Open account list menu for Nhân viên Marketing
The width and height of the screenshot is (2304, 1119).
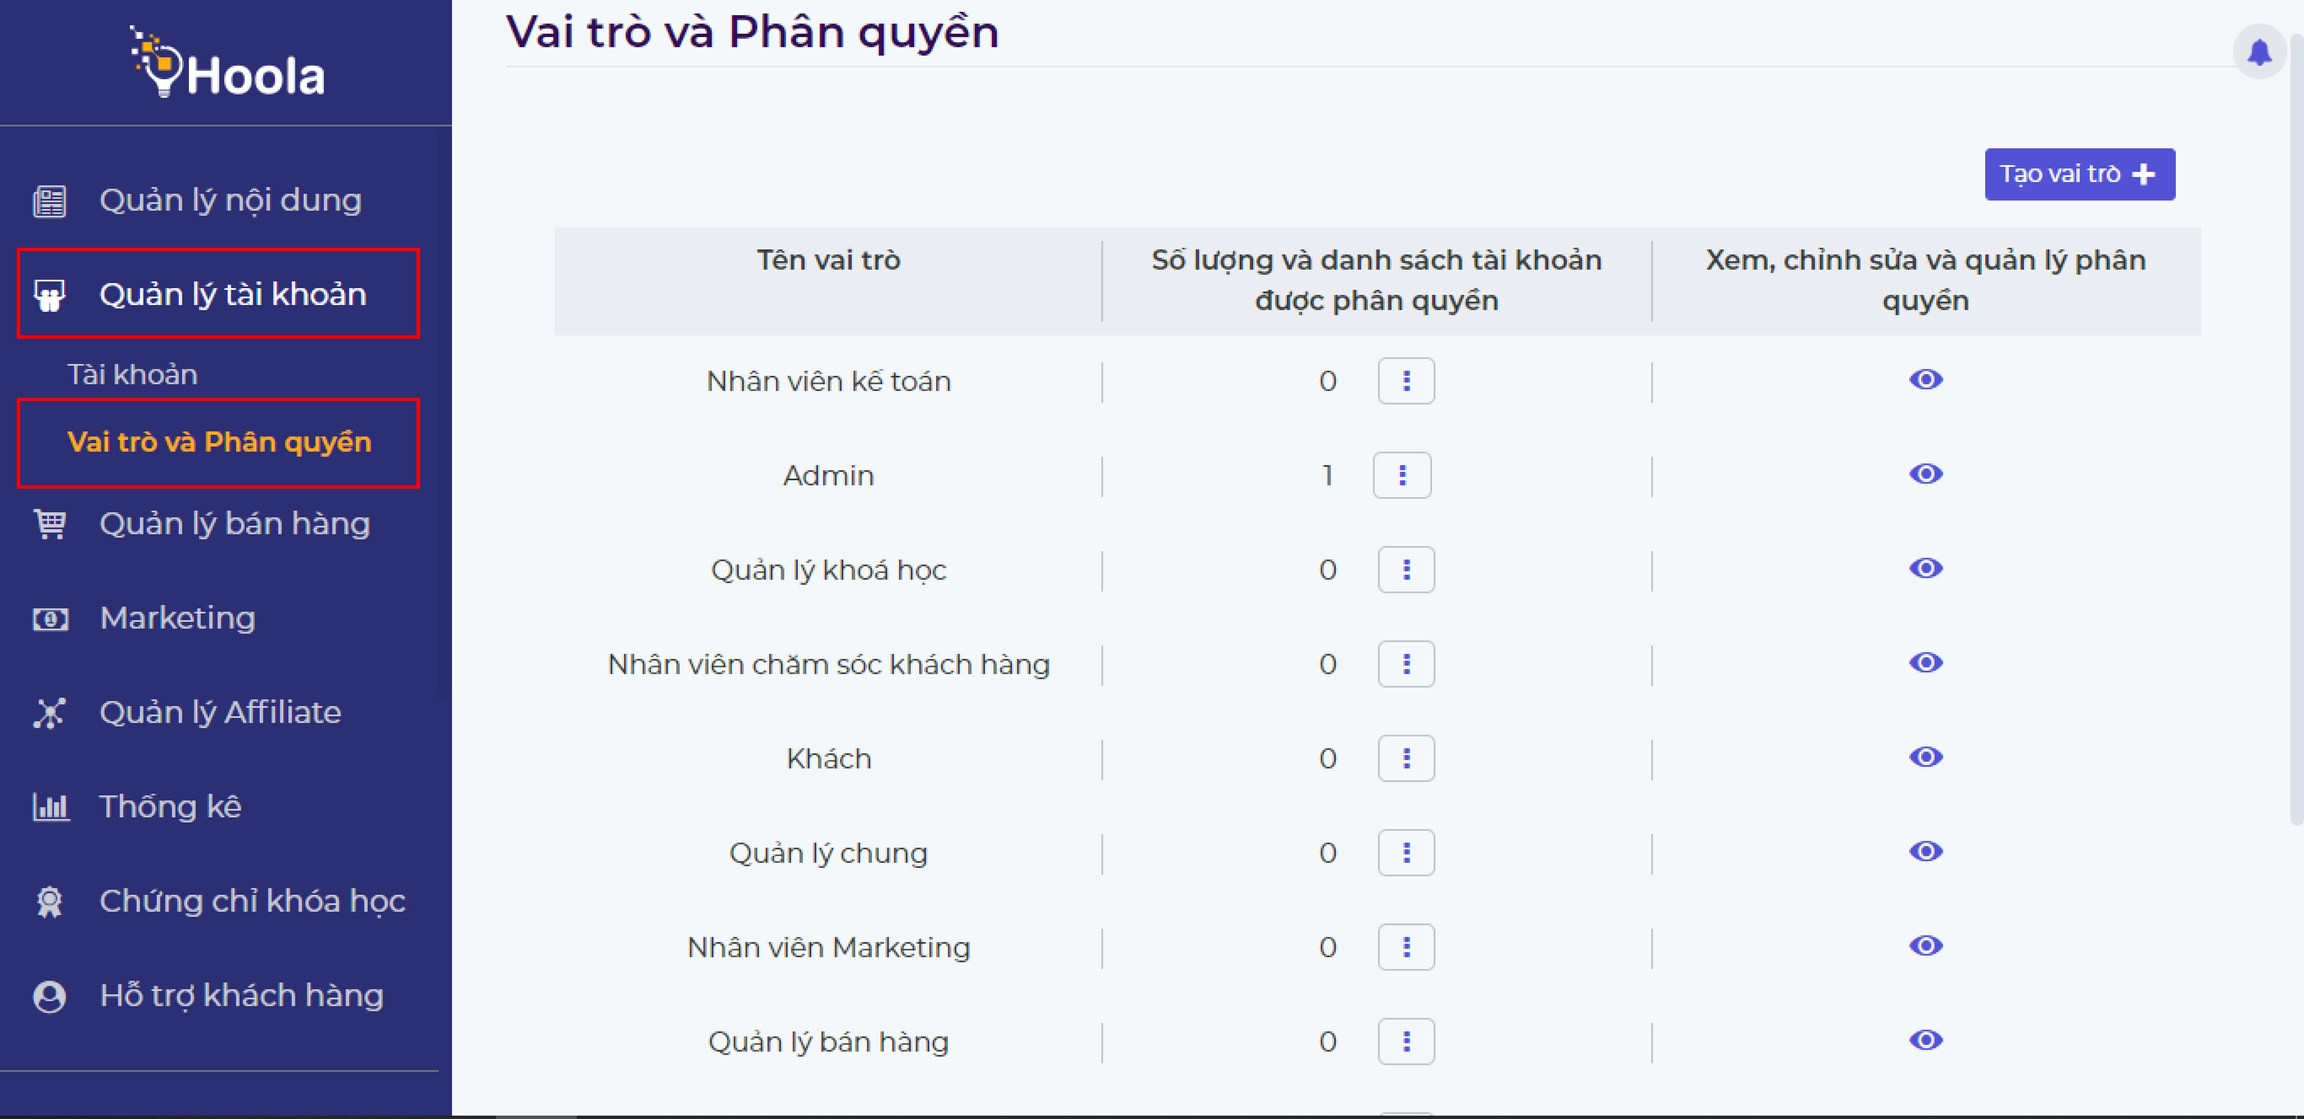point(1406,947)
